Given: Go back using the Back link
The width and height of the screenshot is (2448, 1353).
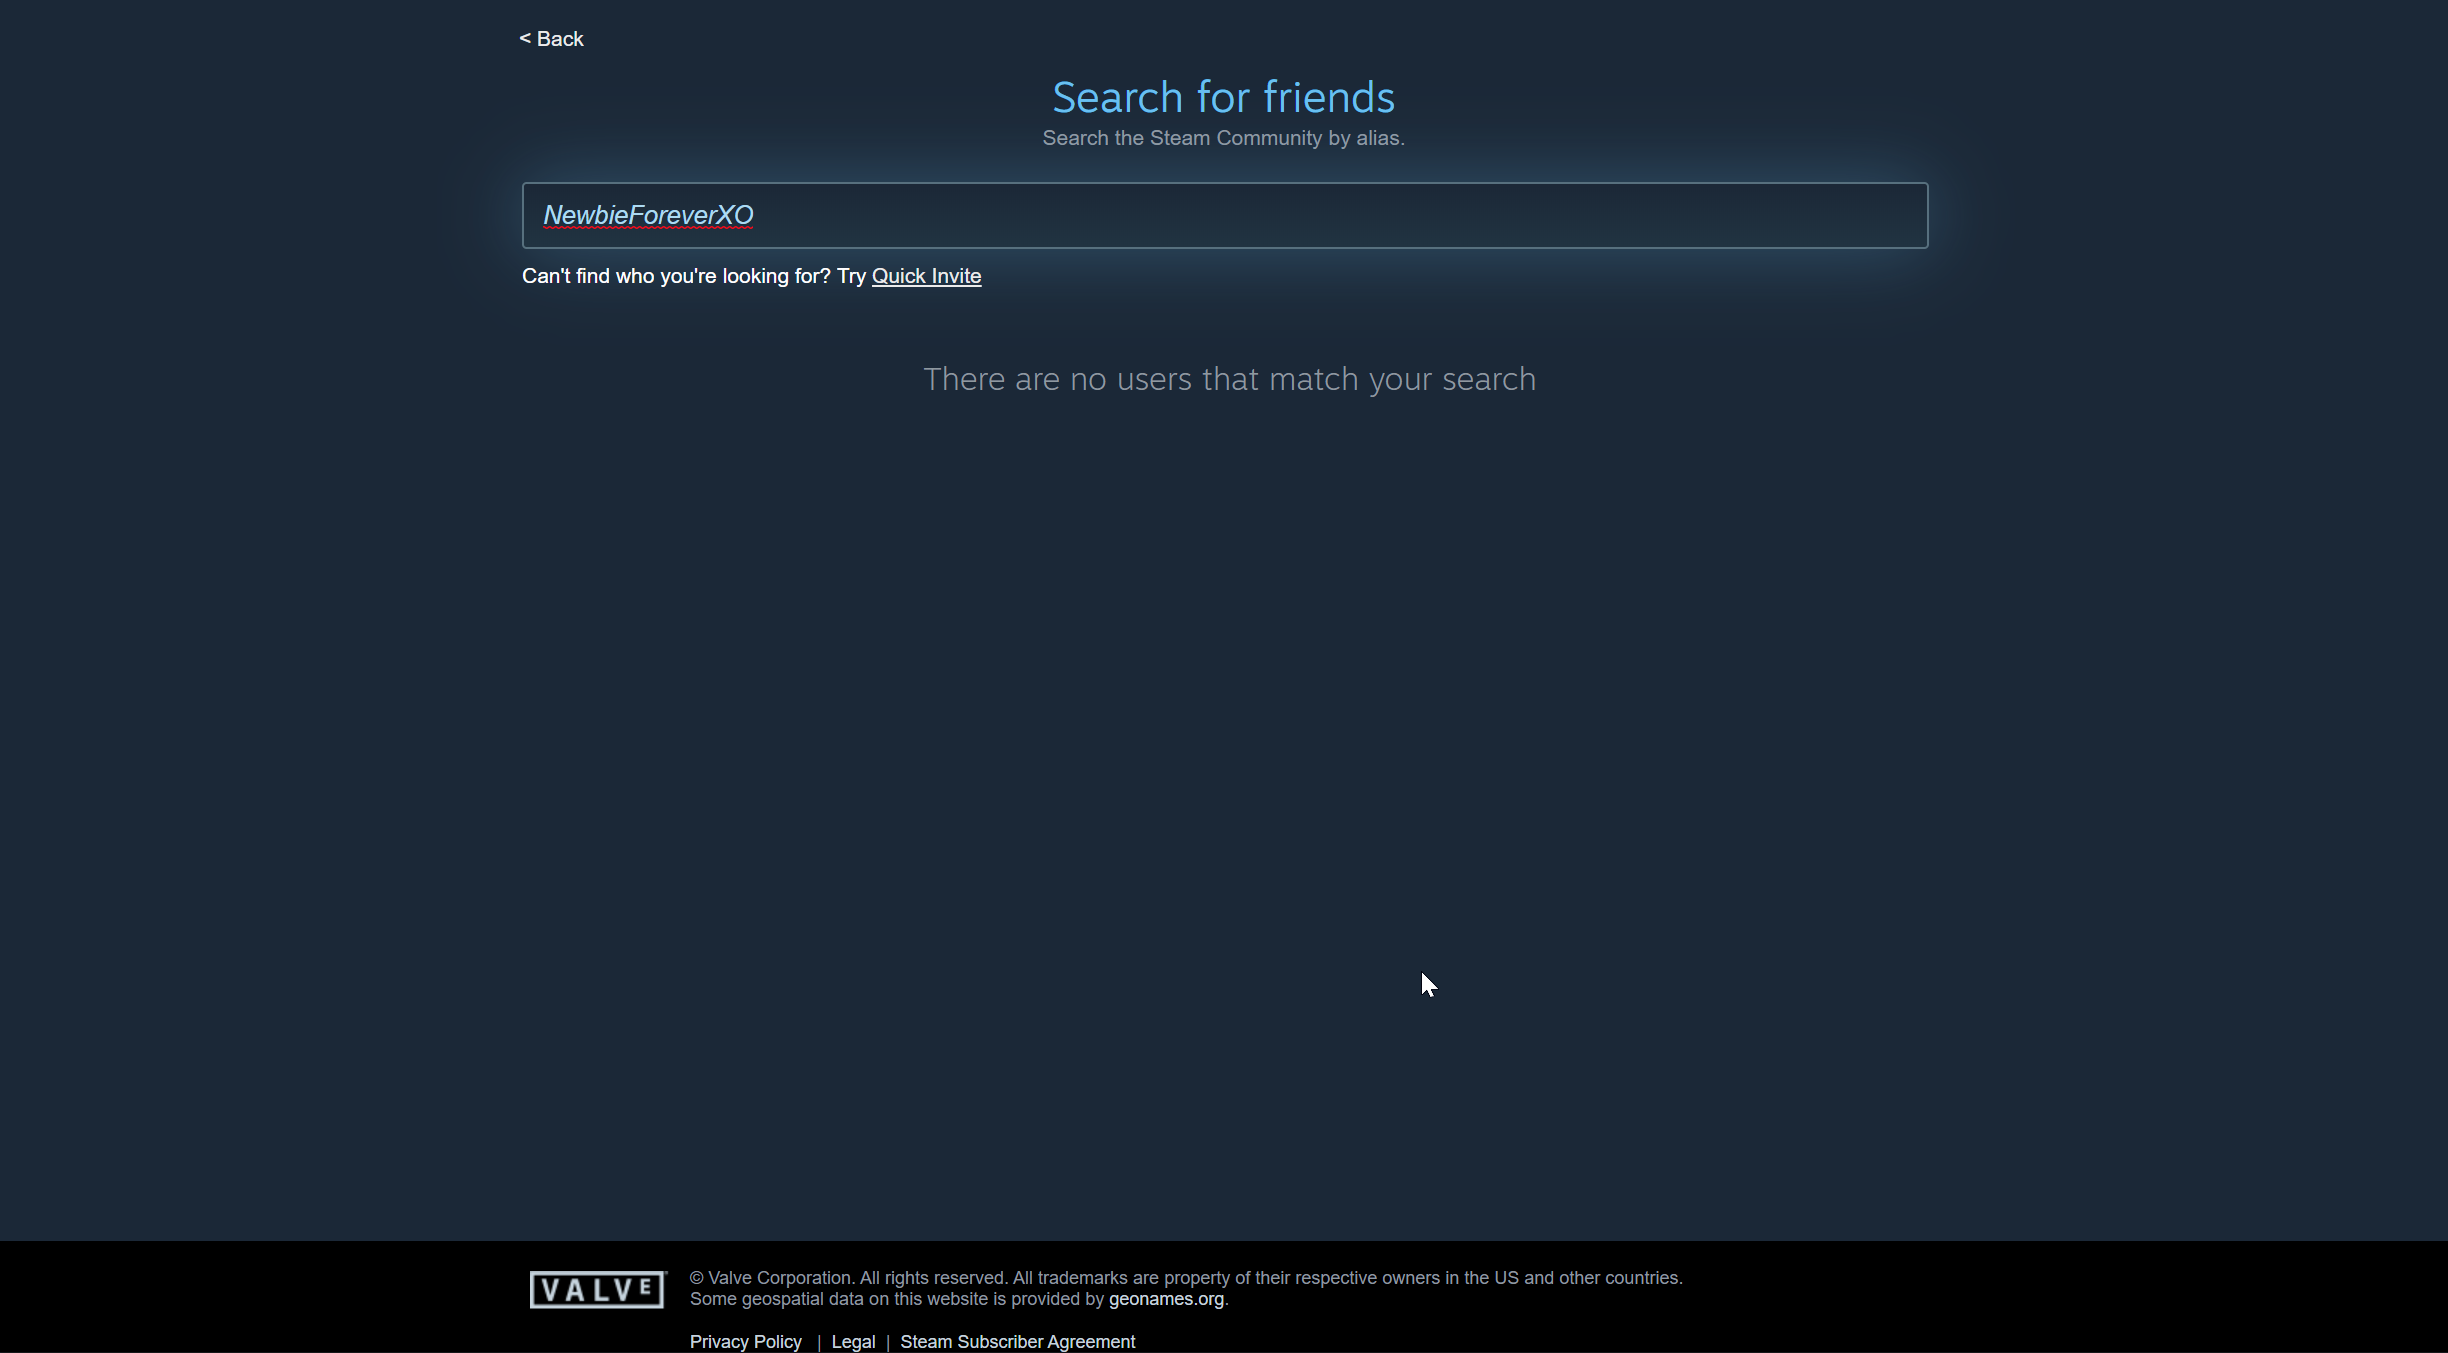Looking at the screenshot, I should (559, 39).
